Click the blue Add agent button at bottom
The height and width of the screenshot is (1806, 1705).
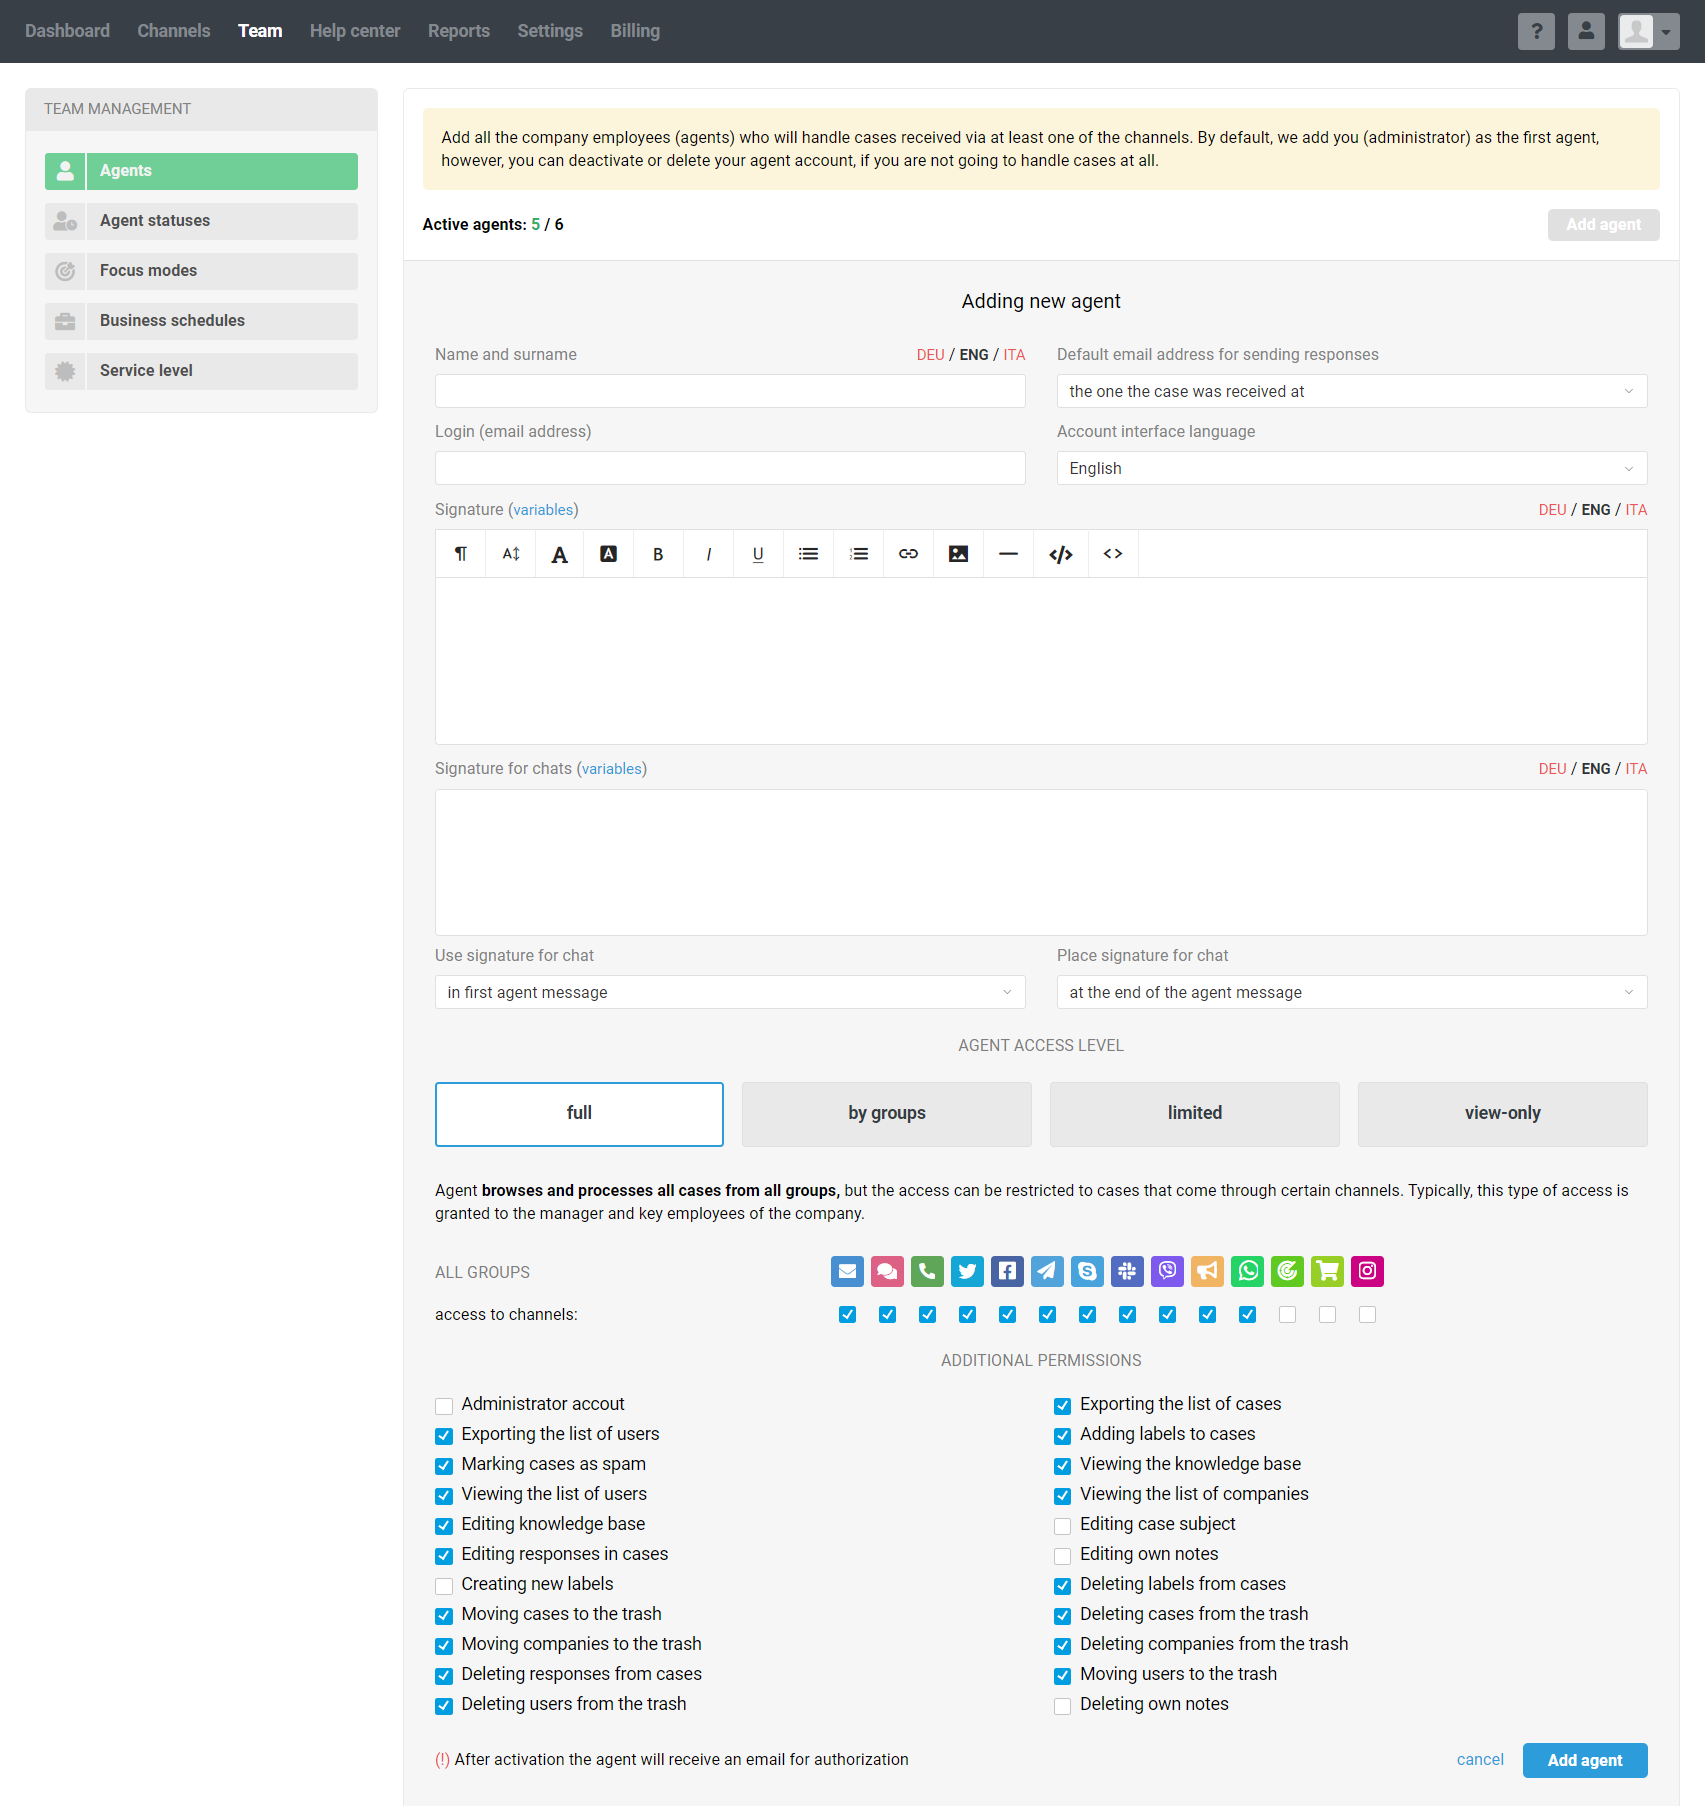tap(1584, 1760)
